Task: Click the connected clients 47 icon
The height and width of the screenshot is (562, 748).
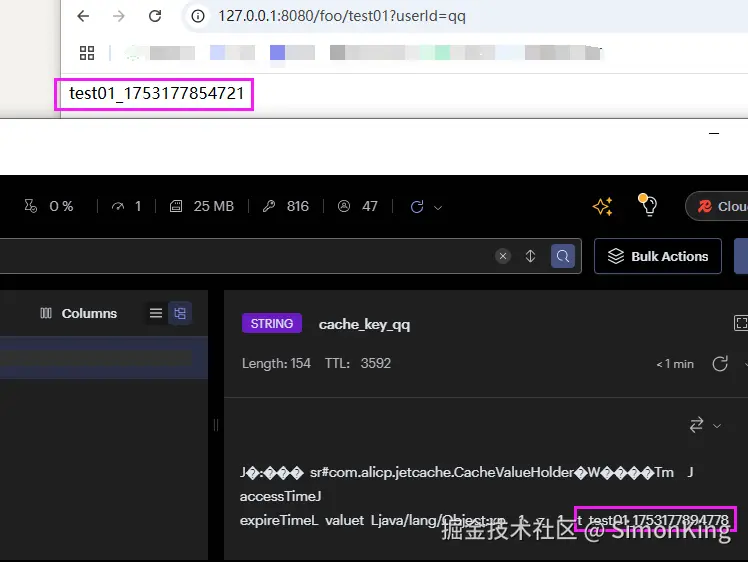Action: pos(344,206)
